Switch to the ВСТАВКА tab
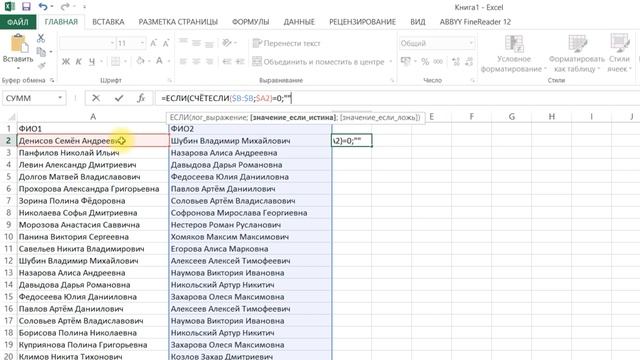640x360 pixels. (108, 22)
